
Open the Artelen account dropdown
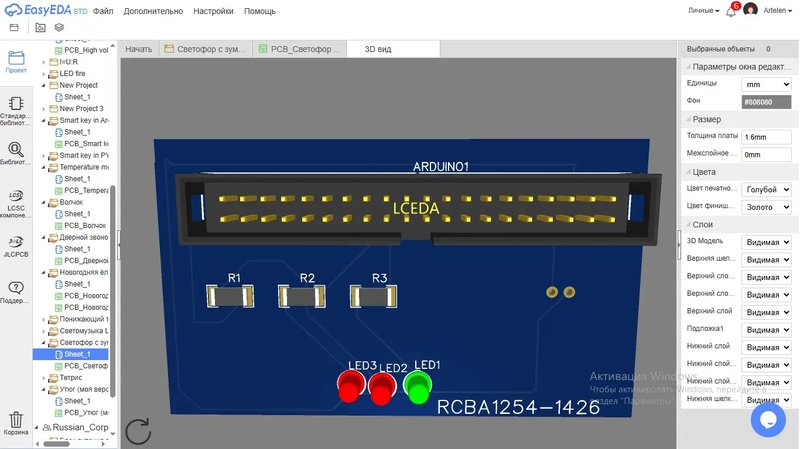(x=777, y=10)
